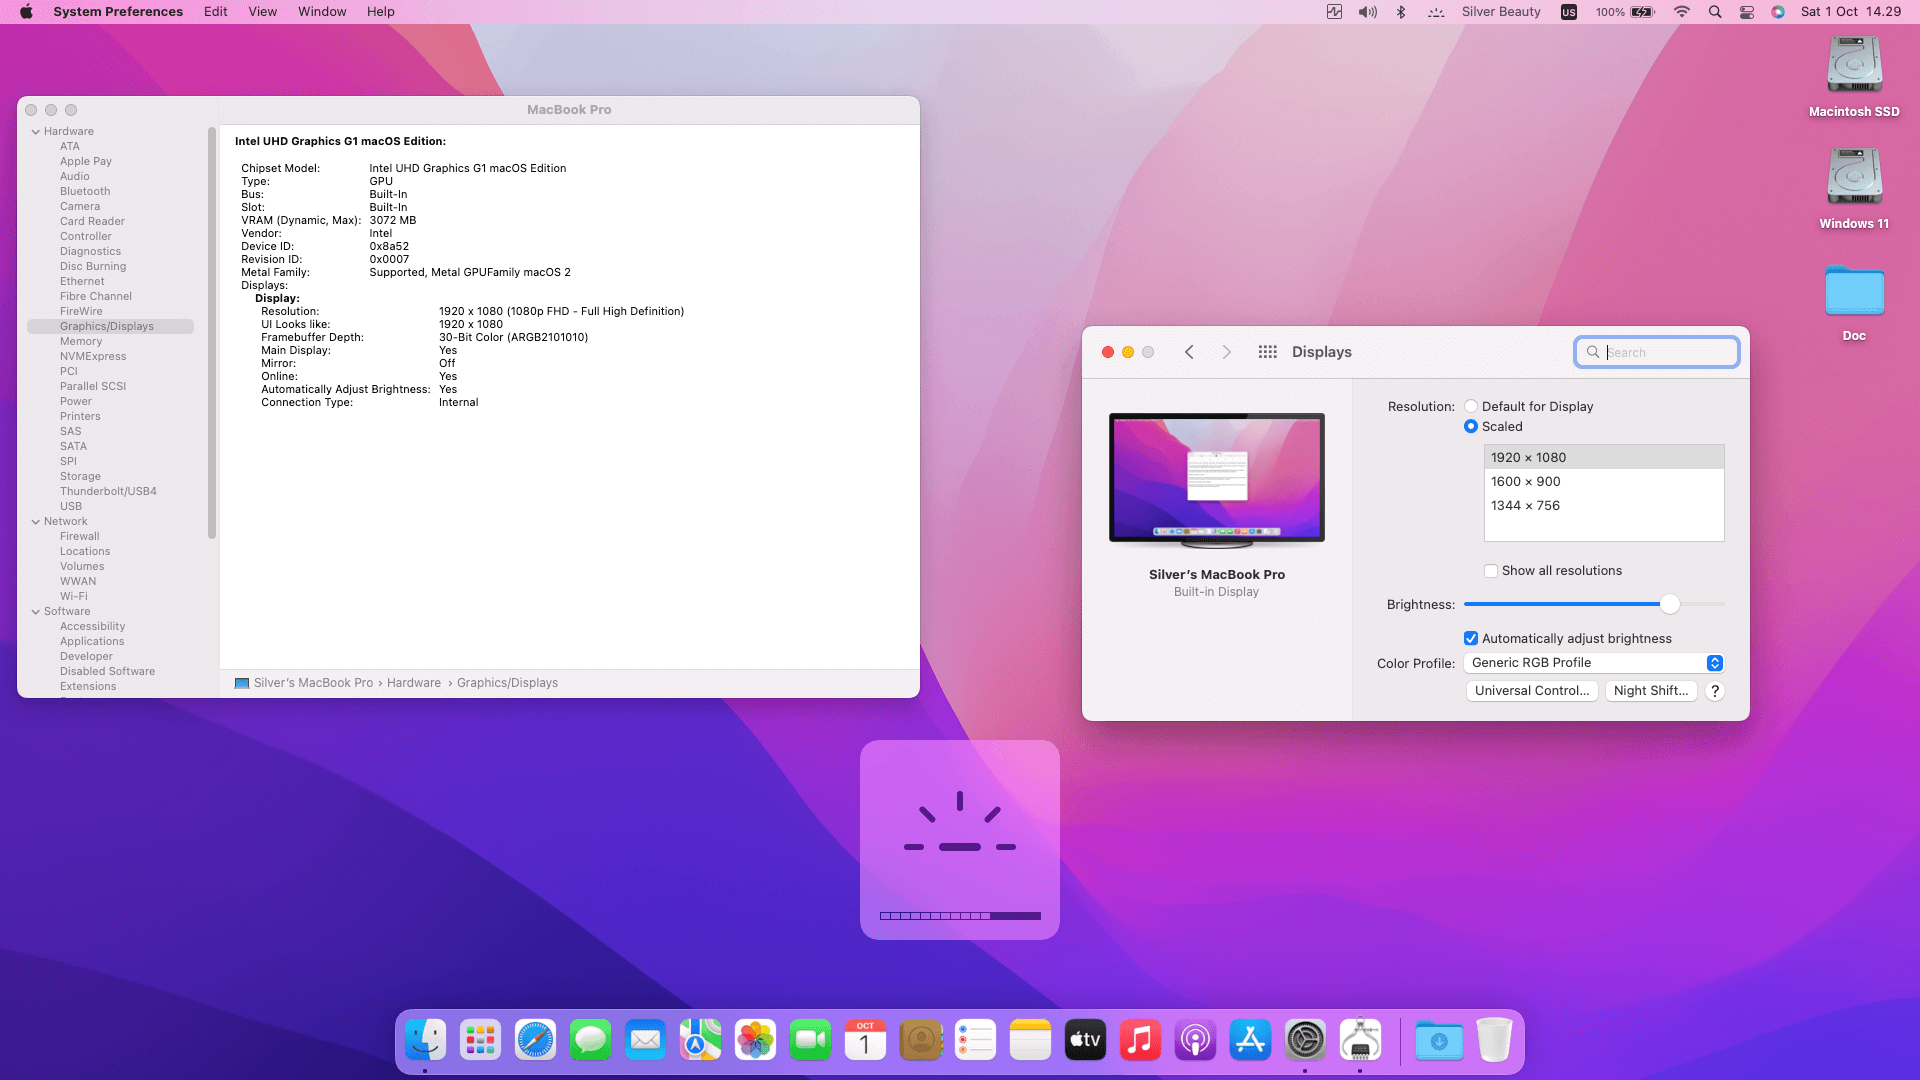The height and width of the screenshot is (1080, 1920).
Task: Launch Safari from the Dock
Action: pyautogui.click(x=535, y=1041)
